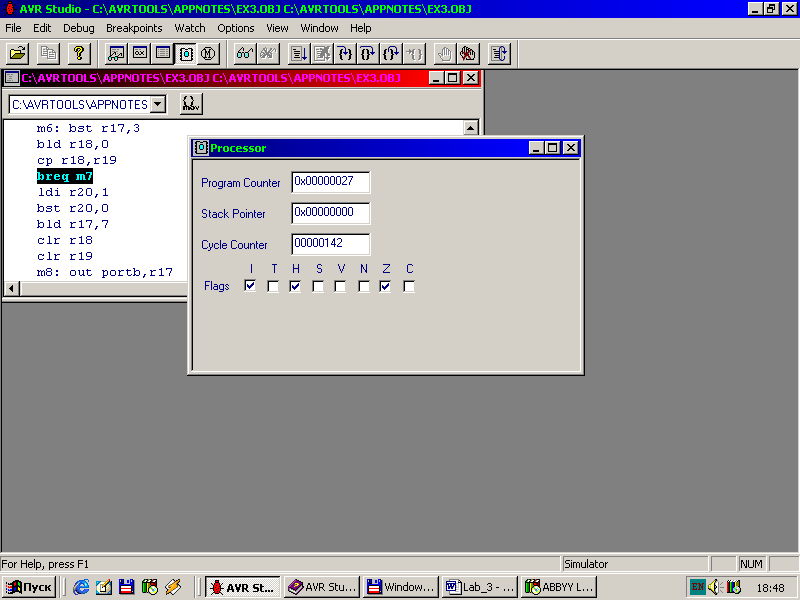Switch to the Lab_3 Word taskbar button
Screen dimensions: 800x600
(x=480, y=587)
